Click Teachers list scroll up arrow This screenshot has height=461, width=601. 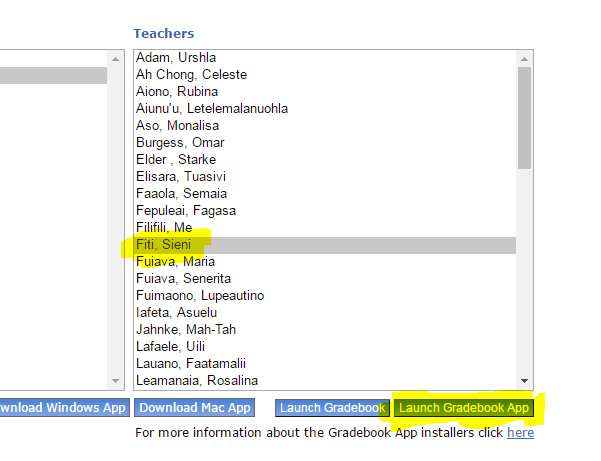pyautogui.click(x=524, y=59)
